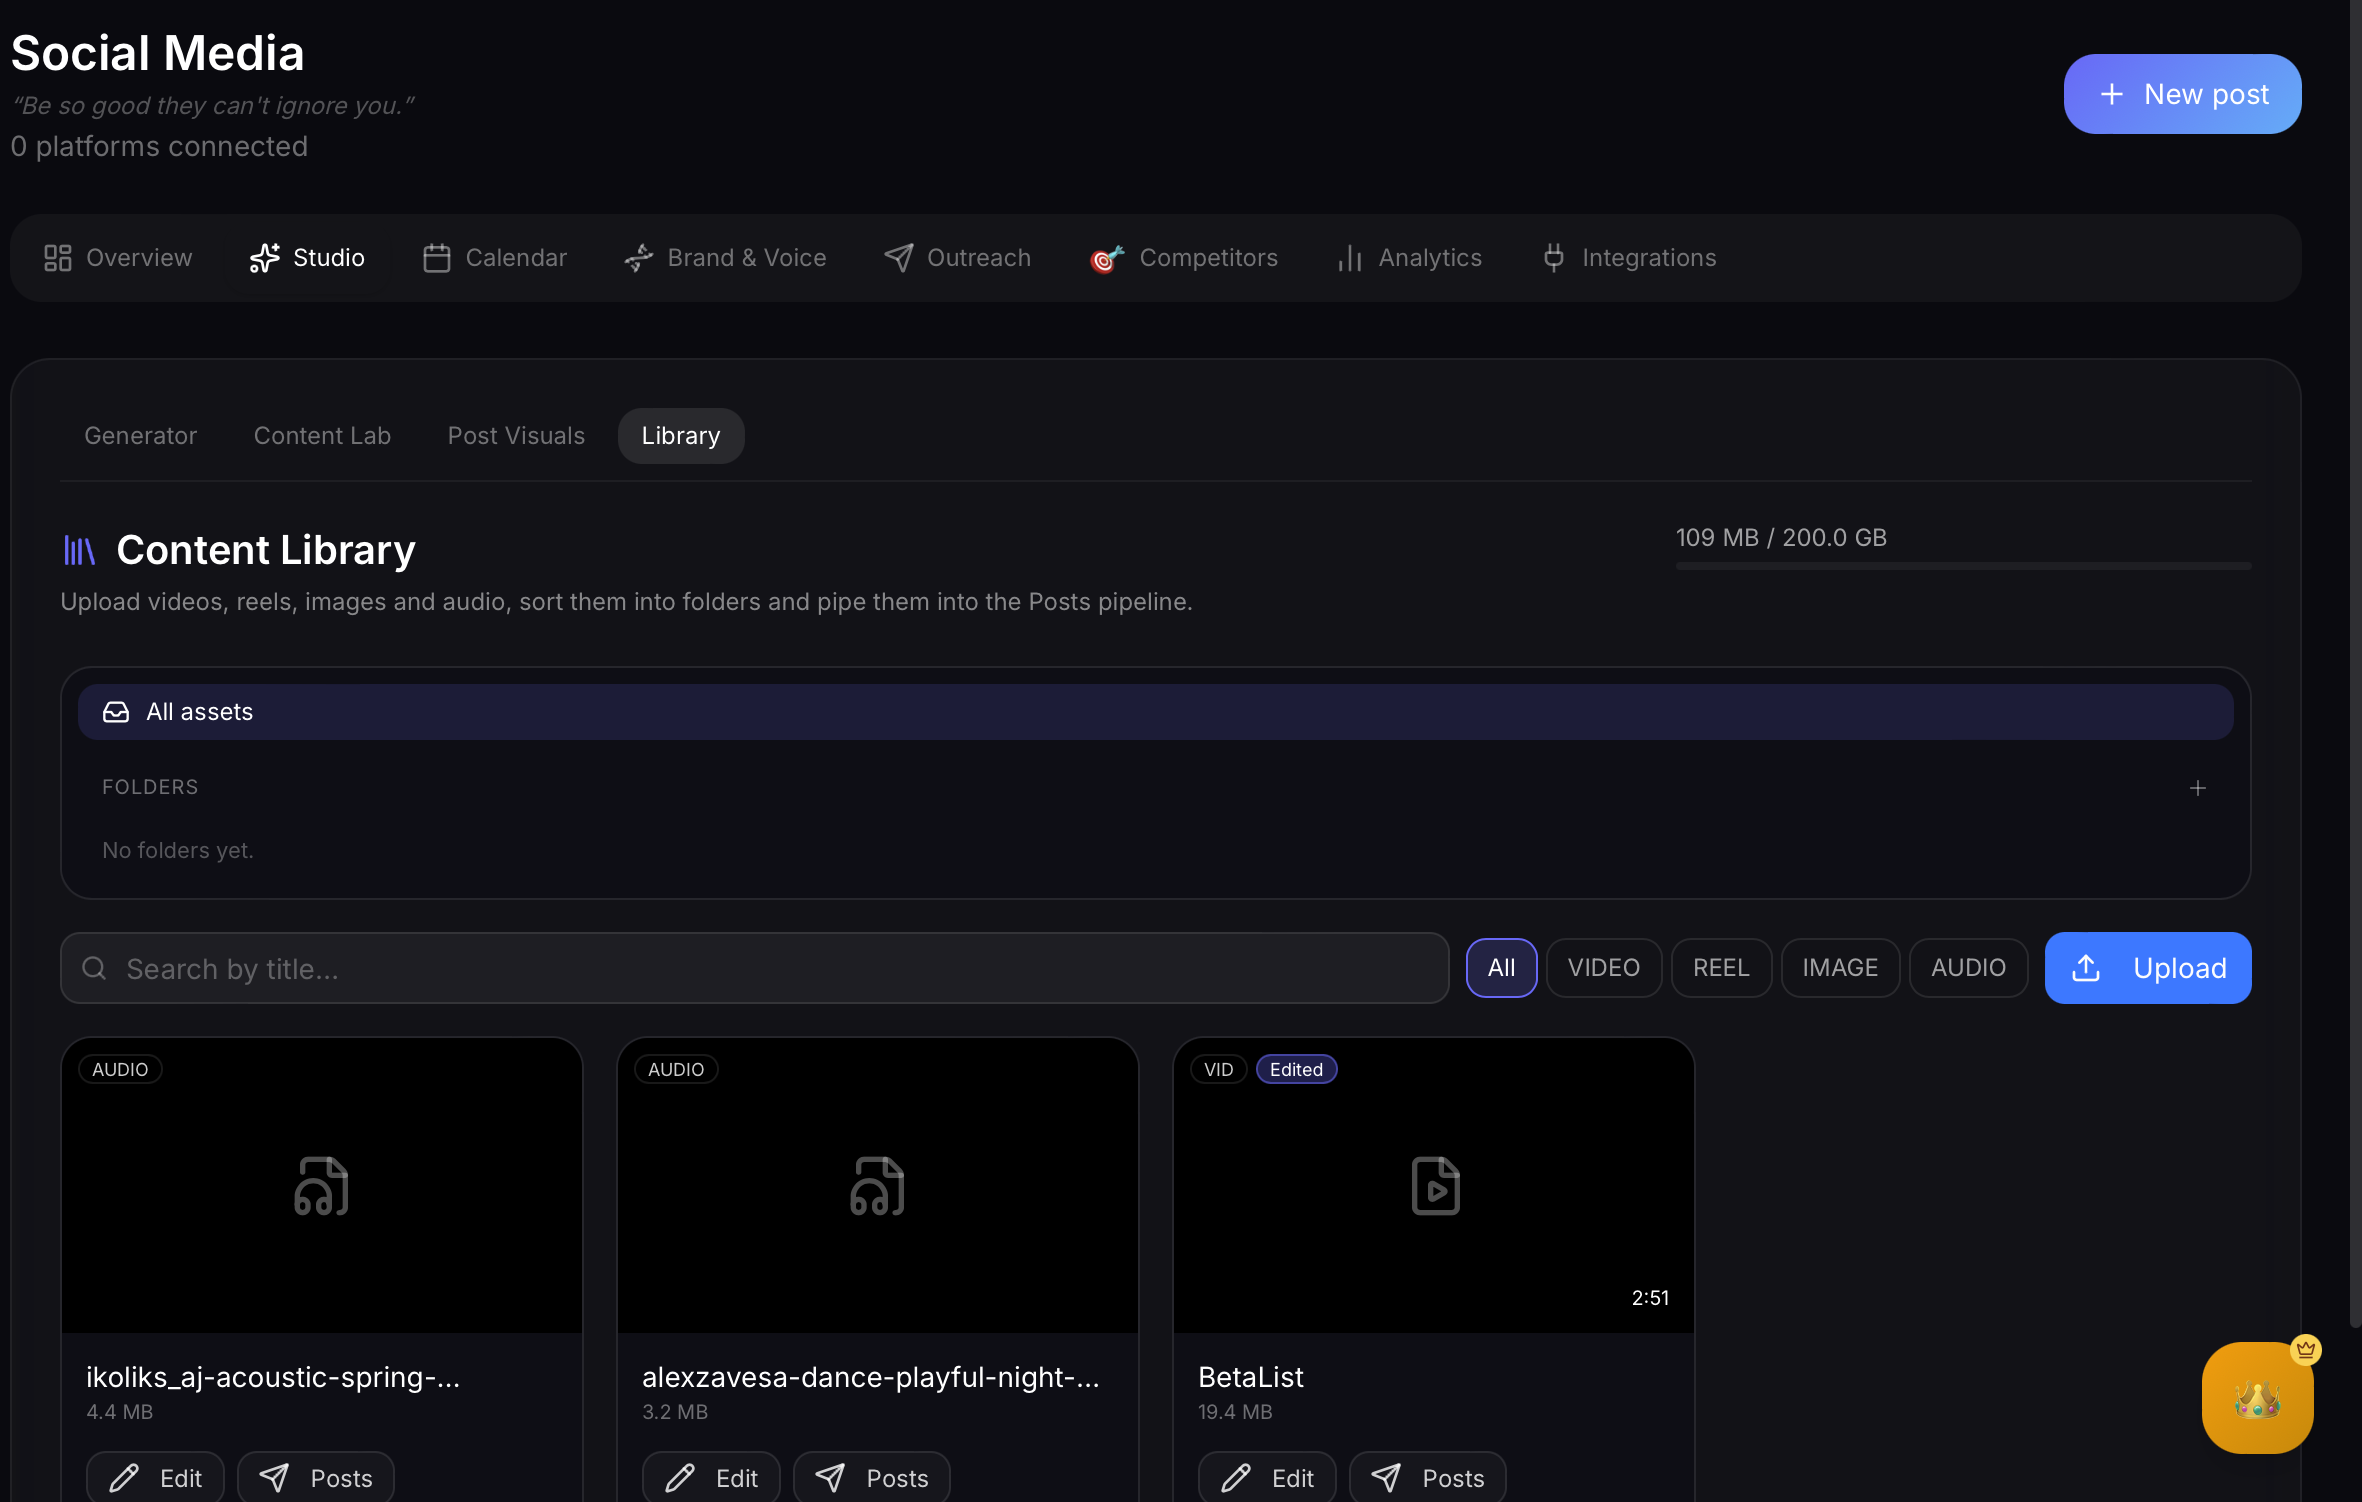Click the 3.2 MB file size
The image size is (2362, 1502).
click(x=675, y=1412)
